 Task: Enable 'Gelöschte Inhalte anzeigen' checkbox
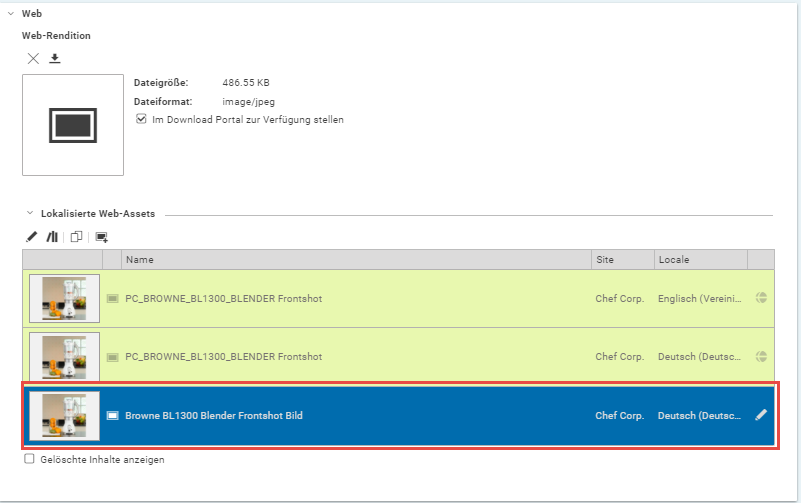pyautogui.click(x=30, y=460)
